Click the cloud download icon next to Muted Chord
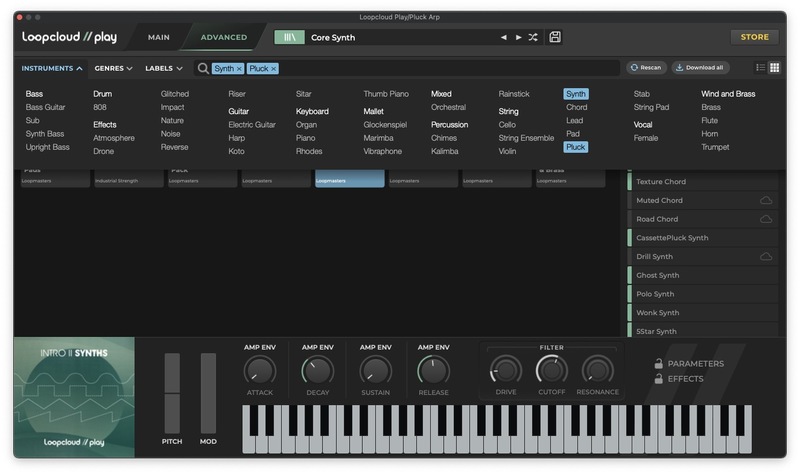Viewport: 800px width, 474px height. pos(766,201)
